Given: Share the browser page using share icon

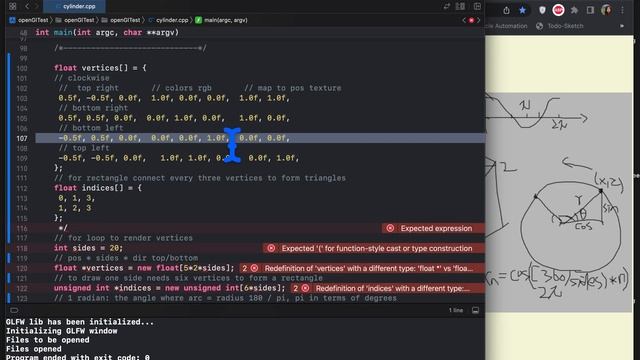Looking at the screenshot, I should (x=506, y=10).
